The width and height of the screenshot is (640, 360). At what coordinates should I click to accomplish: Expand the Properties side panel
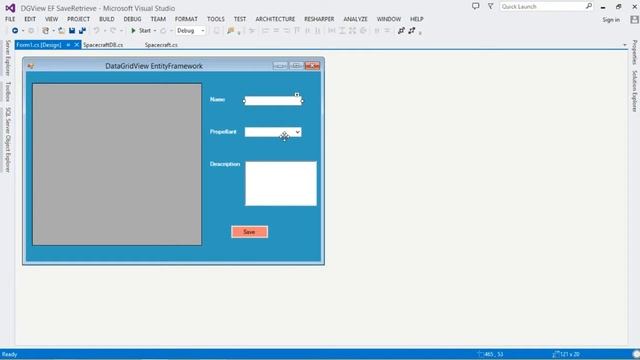634,52
